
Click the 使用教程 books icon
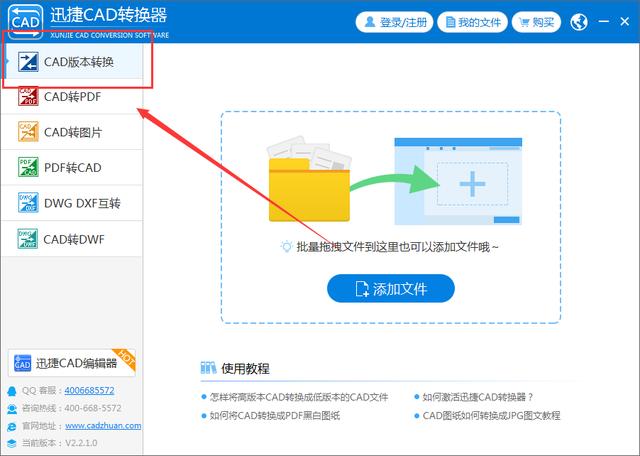[x=208, y=368]
